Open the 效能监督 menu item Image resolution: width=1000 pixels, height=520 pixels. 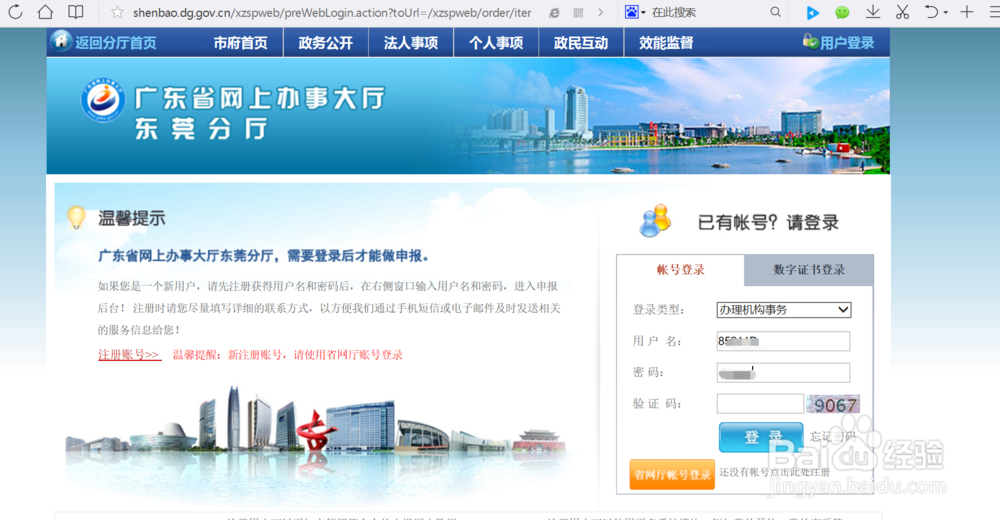666,43
